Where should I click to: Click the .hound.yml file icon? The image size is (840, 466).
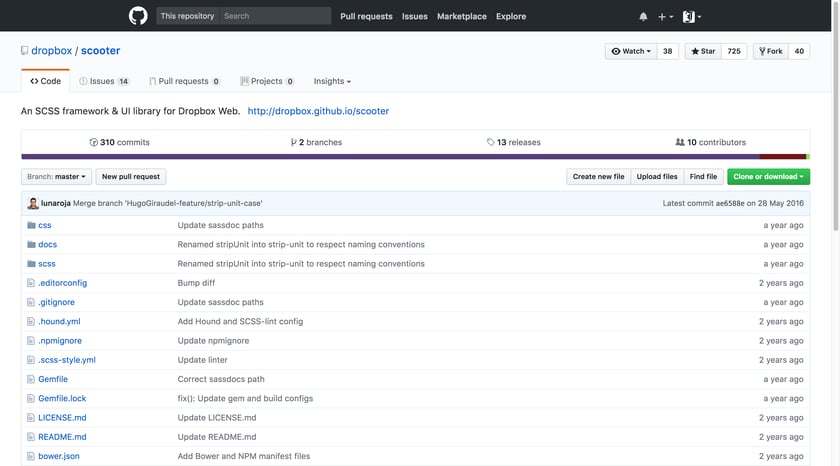[x=31, y=321]
